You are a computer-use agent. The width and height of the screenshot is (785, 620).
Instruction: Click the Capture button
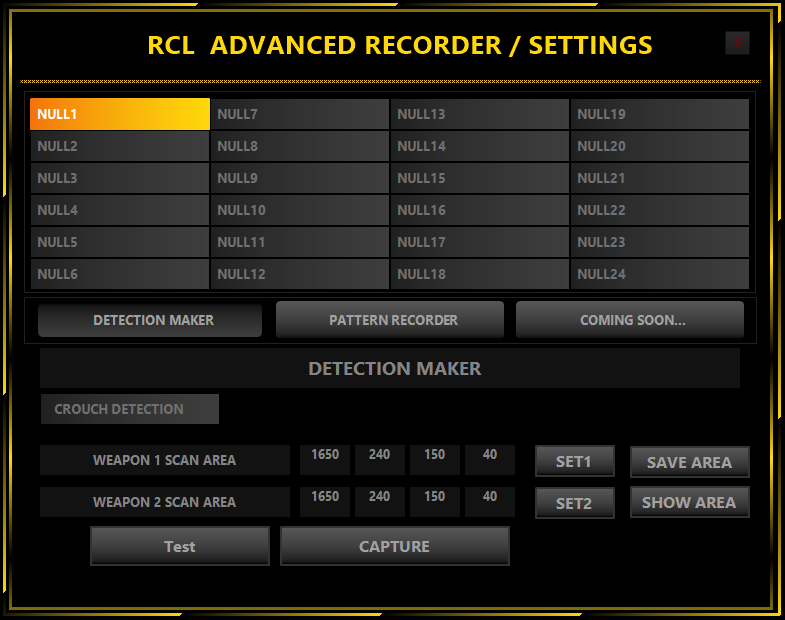coord(395,546)
